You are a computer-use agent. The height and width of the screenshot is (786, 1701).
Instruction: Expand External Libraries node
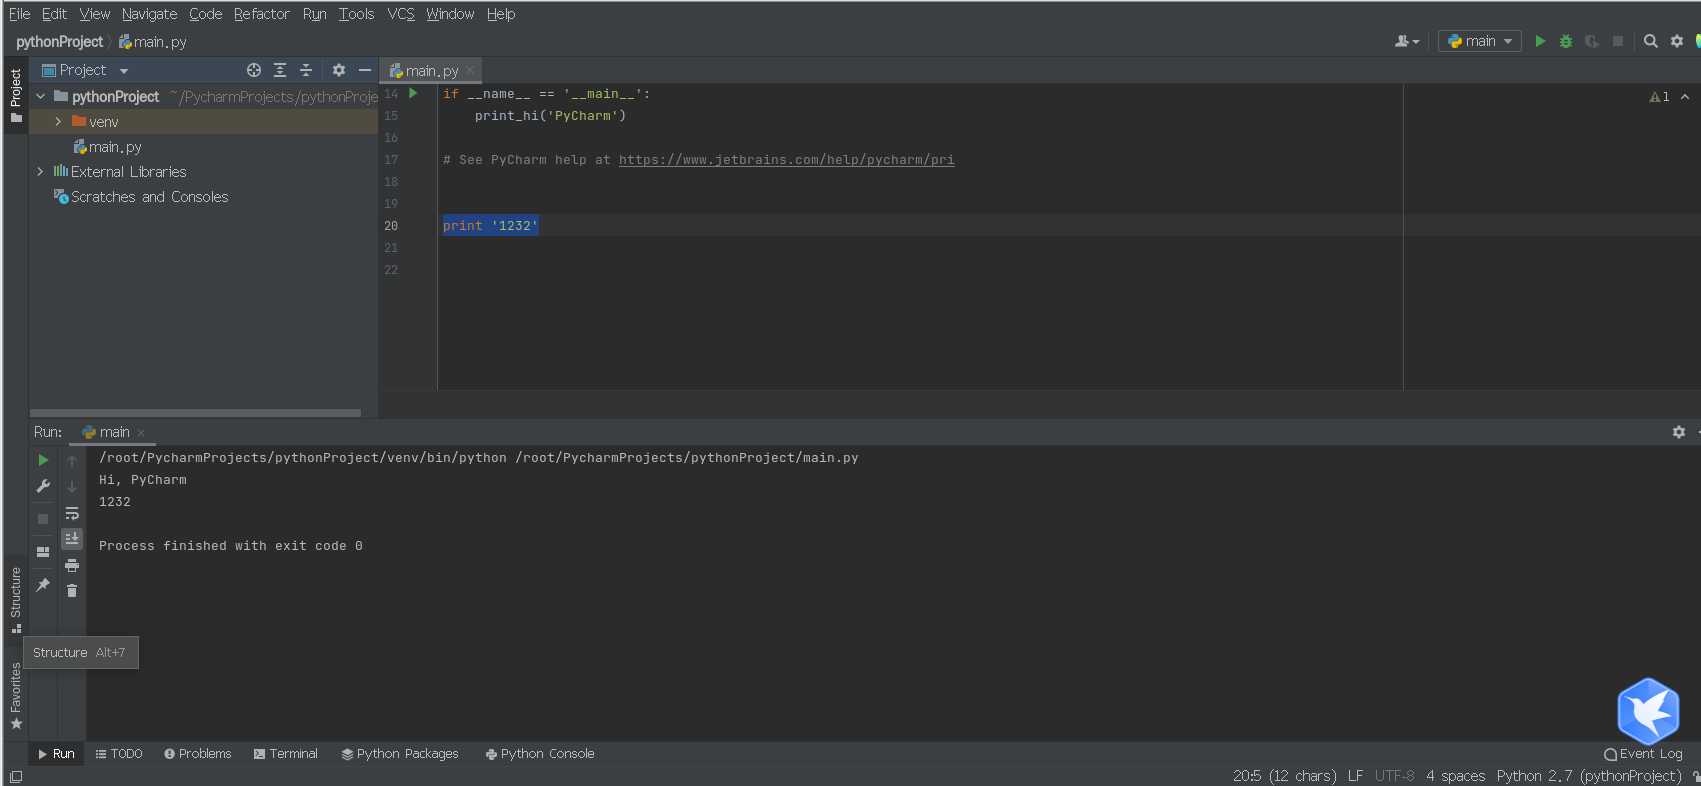40,171
